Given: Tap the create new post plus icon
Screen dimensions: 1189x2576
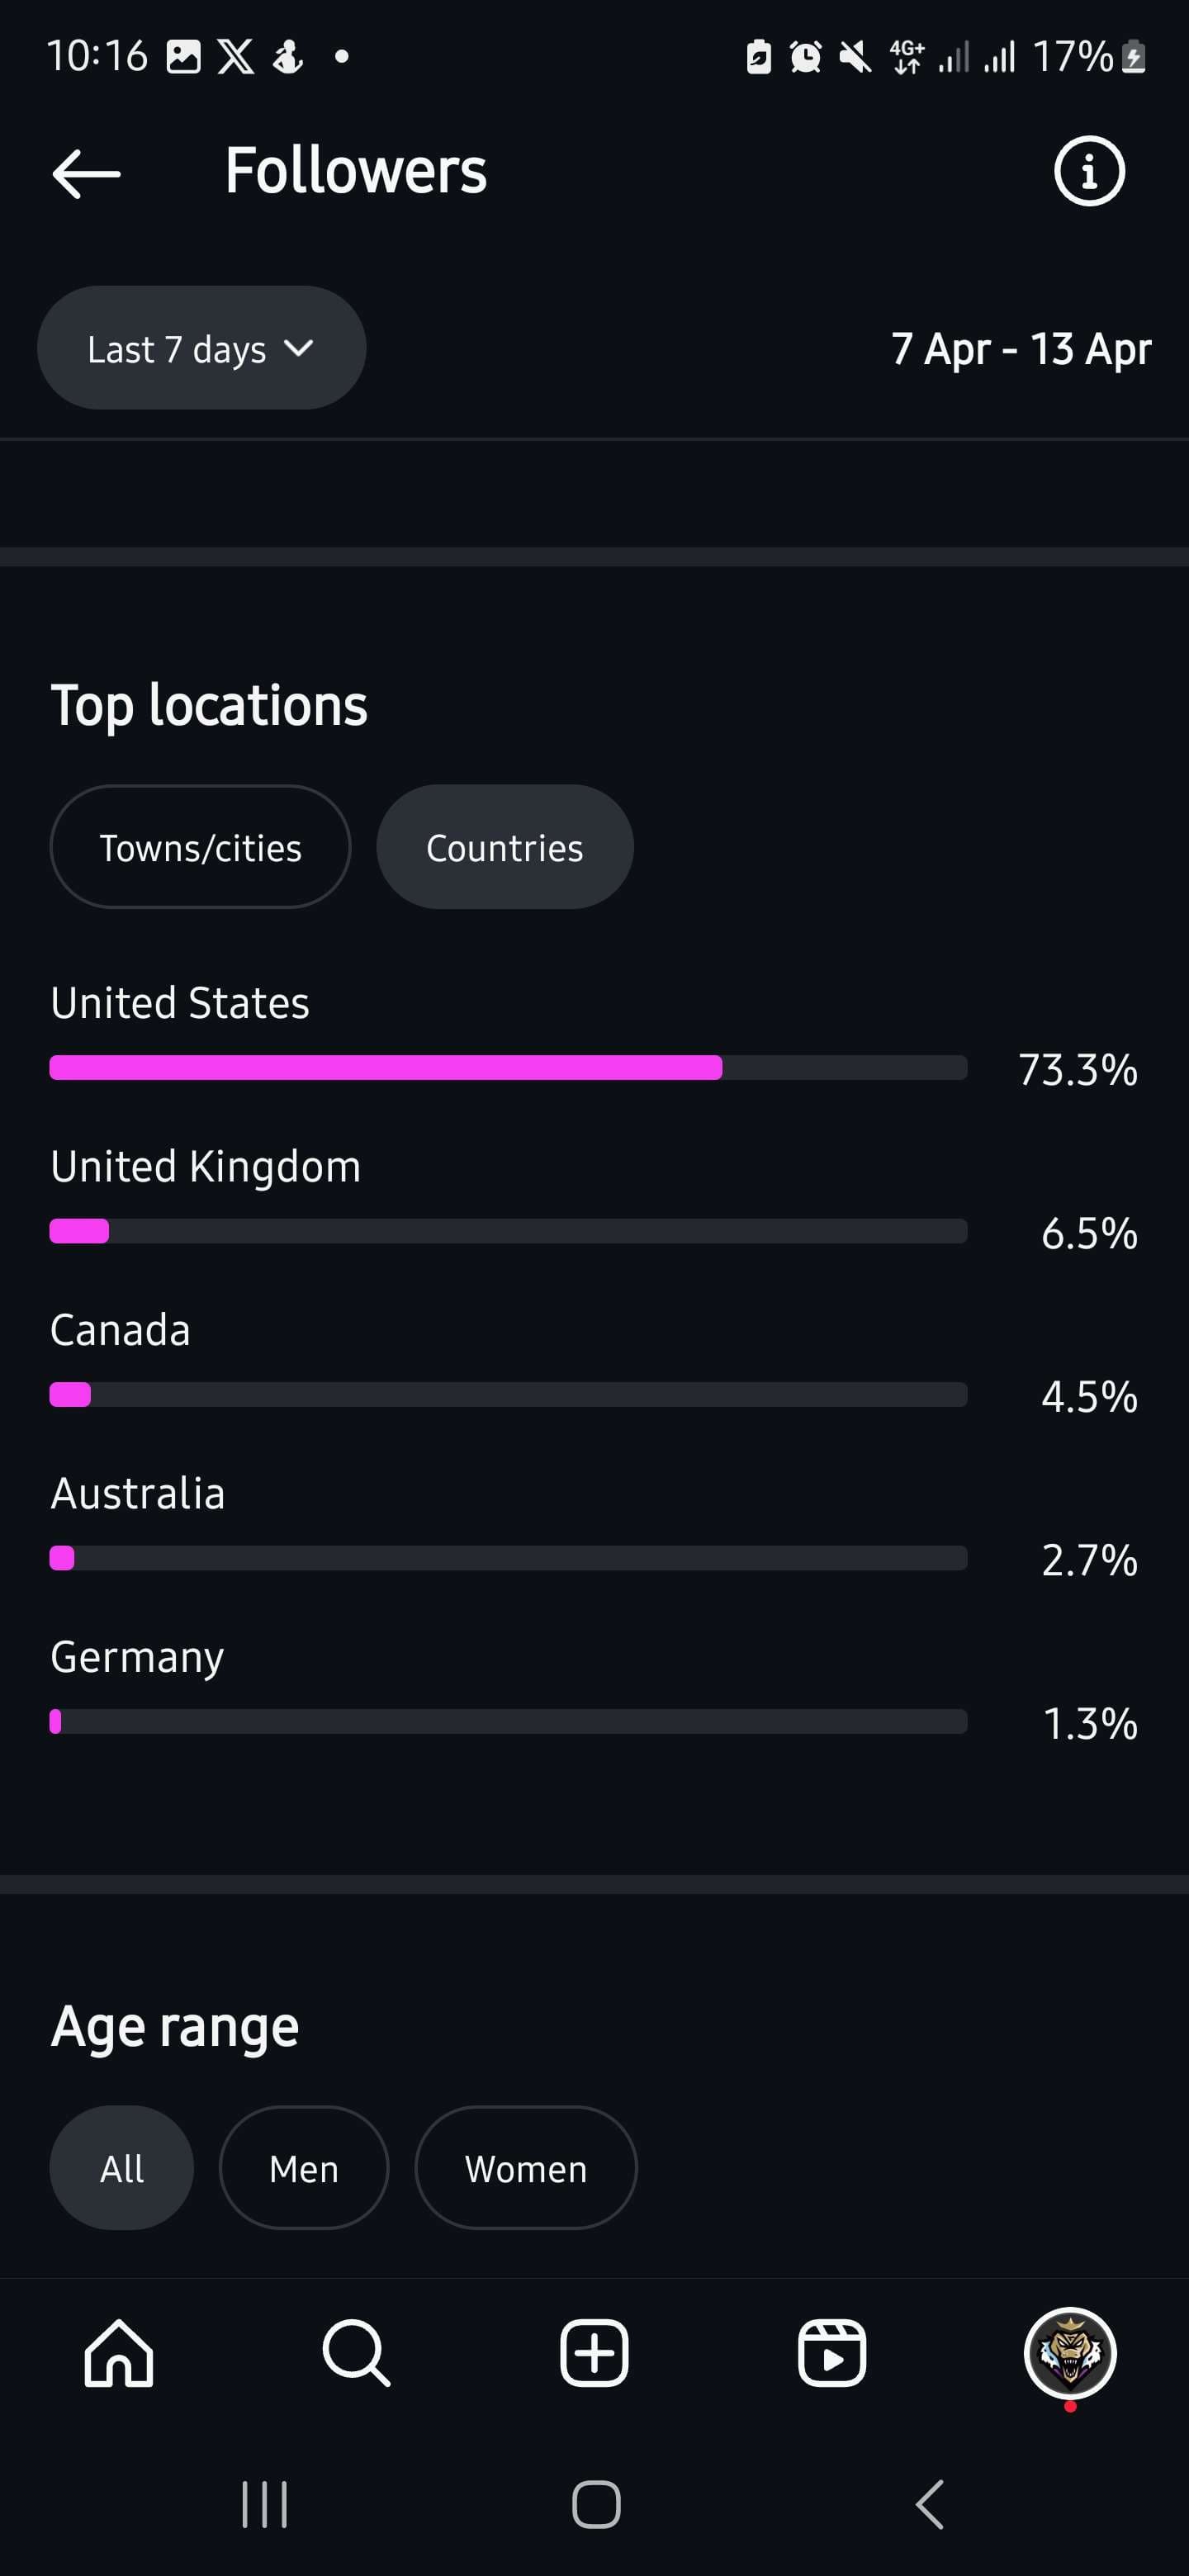Looking at the screenshot, I should point(594,2353).
